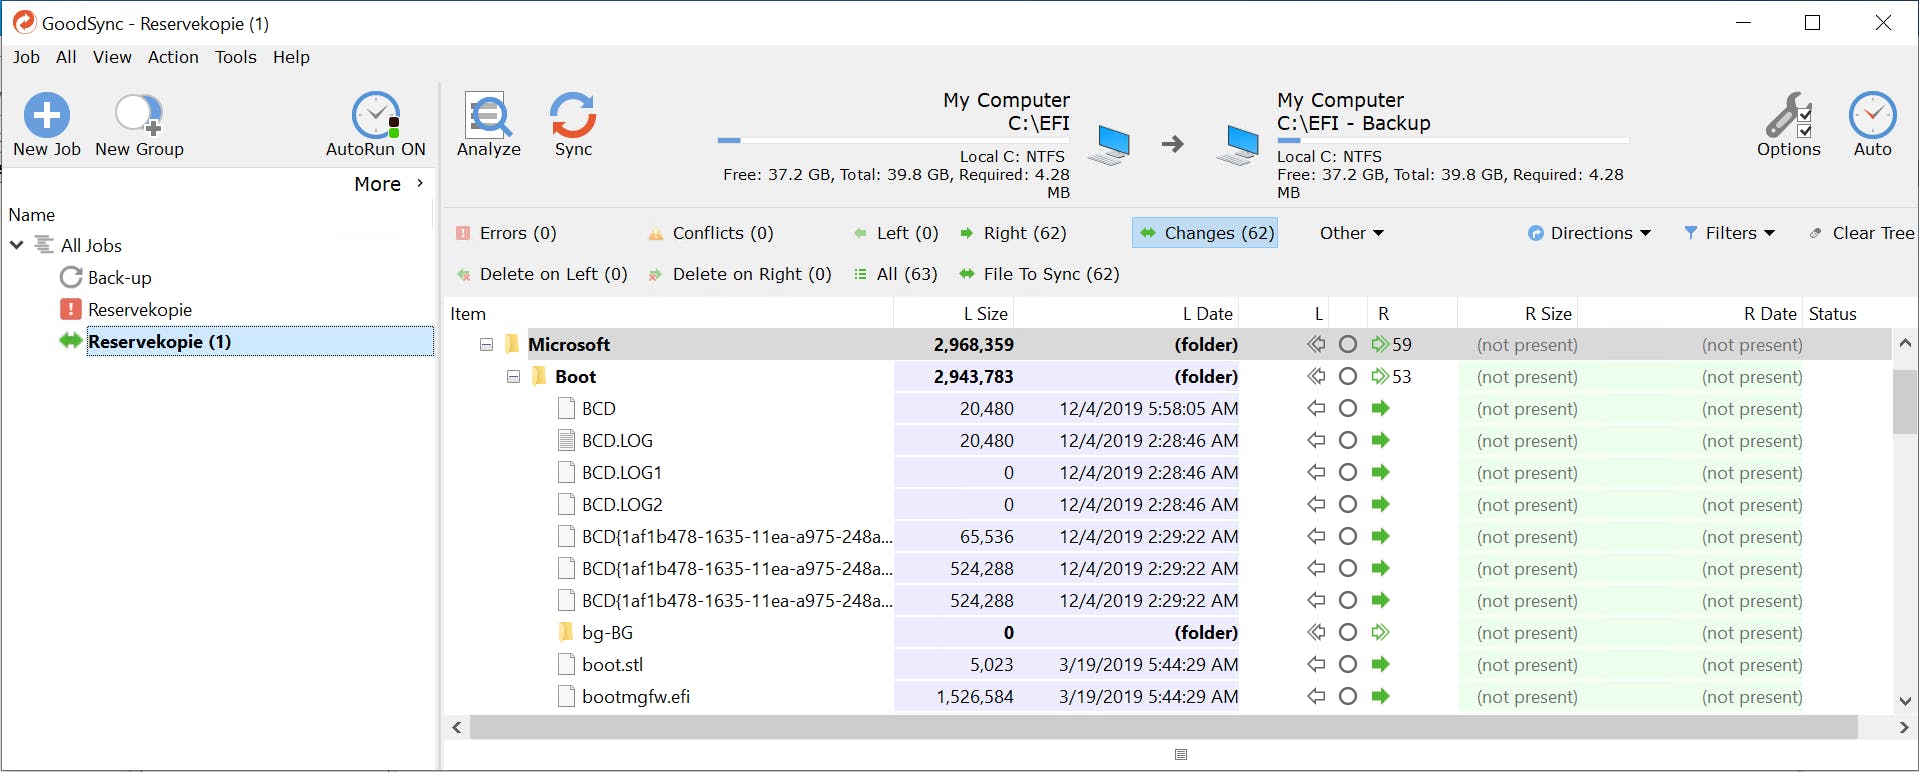Select the Back-up job in tree
The width and height of the screenshot is (1919, 772).
point(119,278)
